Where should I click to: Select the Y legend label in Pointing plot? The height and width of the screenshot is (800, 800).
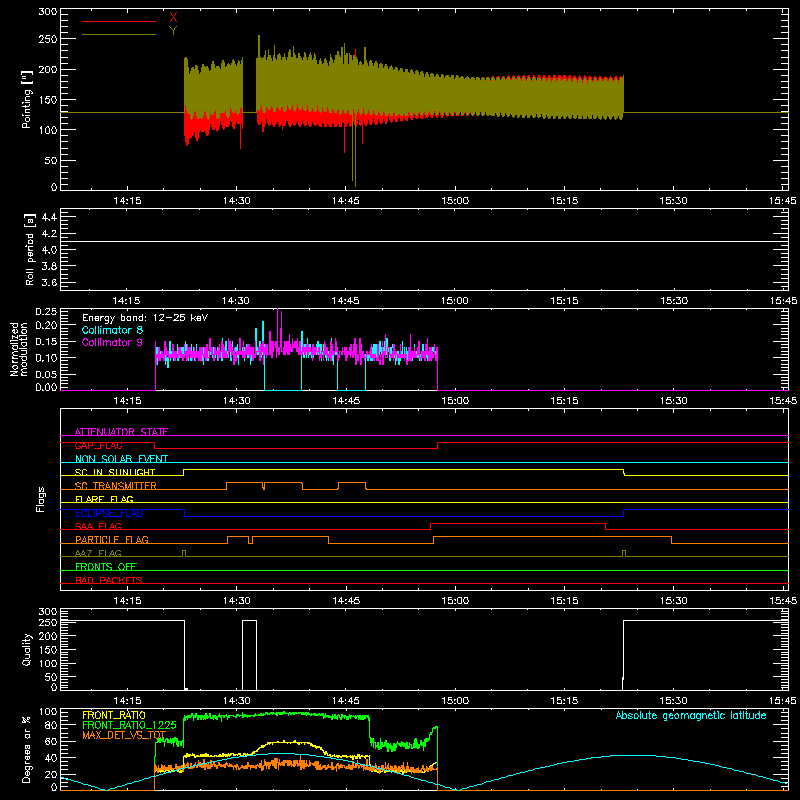pos(173,31)
